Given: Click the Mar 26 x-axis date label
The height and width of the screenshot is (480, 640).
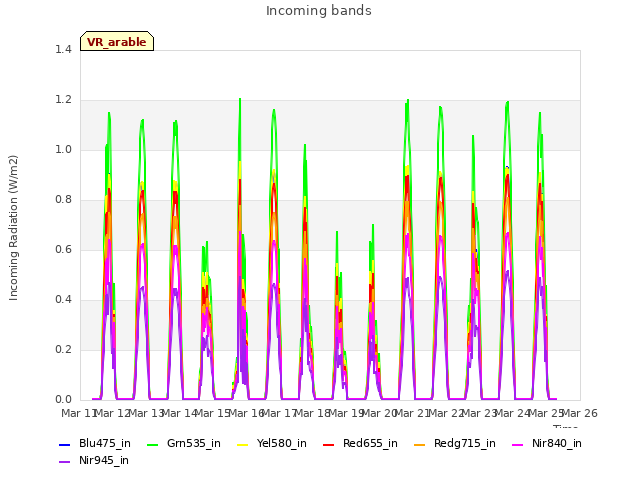Looking at the screenshot, I should coord(580,413).
